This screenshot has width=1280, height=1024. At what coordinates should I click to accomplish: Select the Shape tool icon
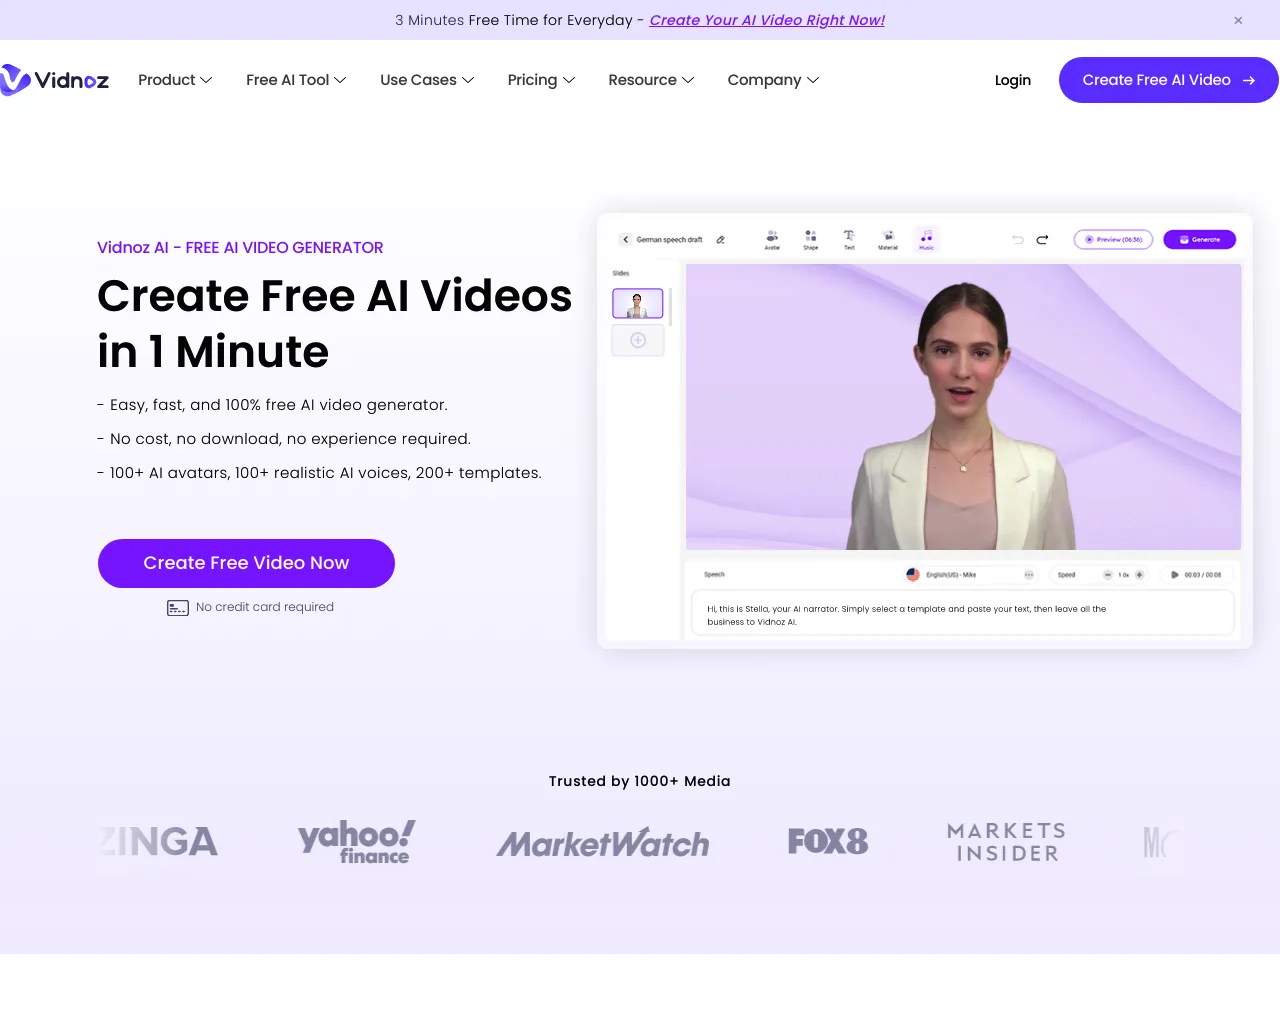[x=811, y=239]
